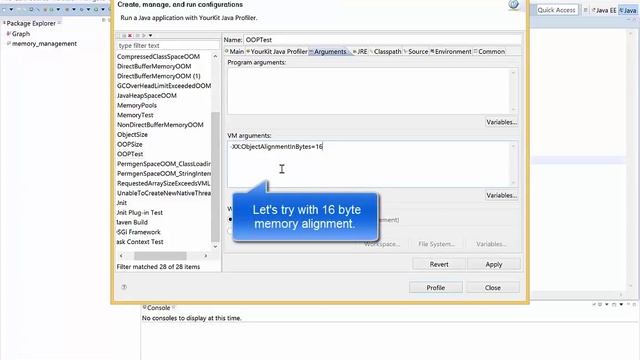Select JavaHeapSpaceOOM configuration
The width and height of the screenshot is (640, 360).
147,96
